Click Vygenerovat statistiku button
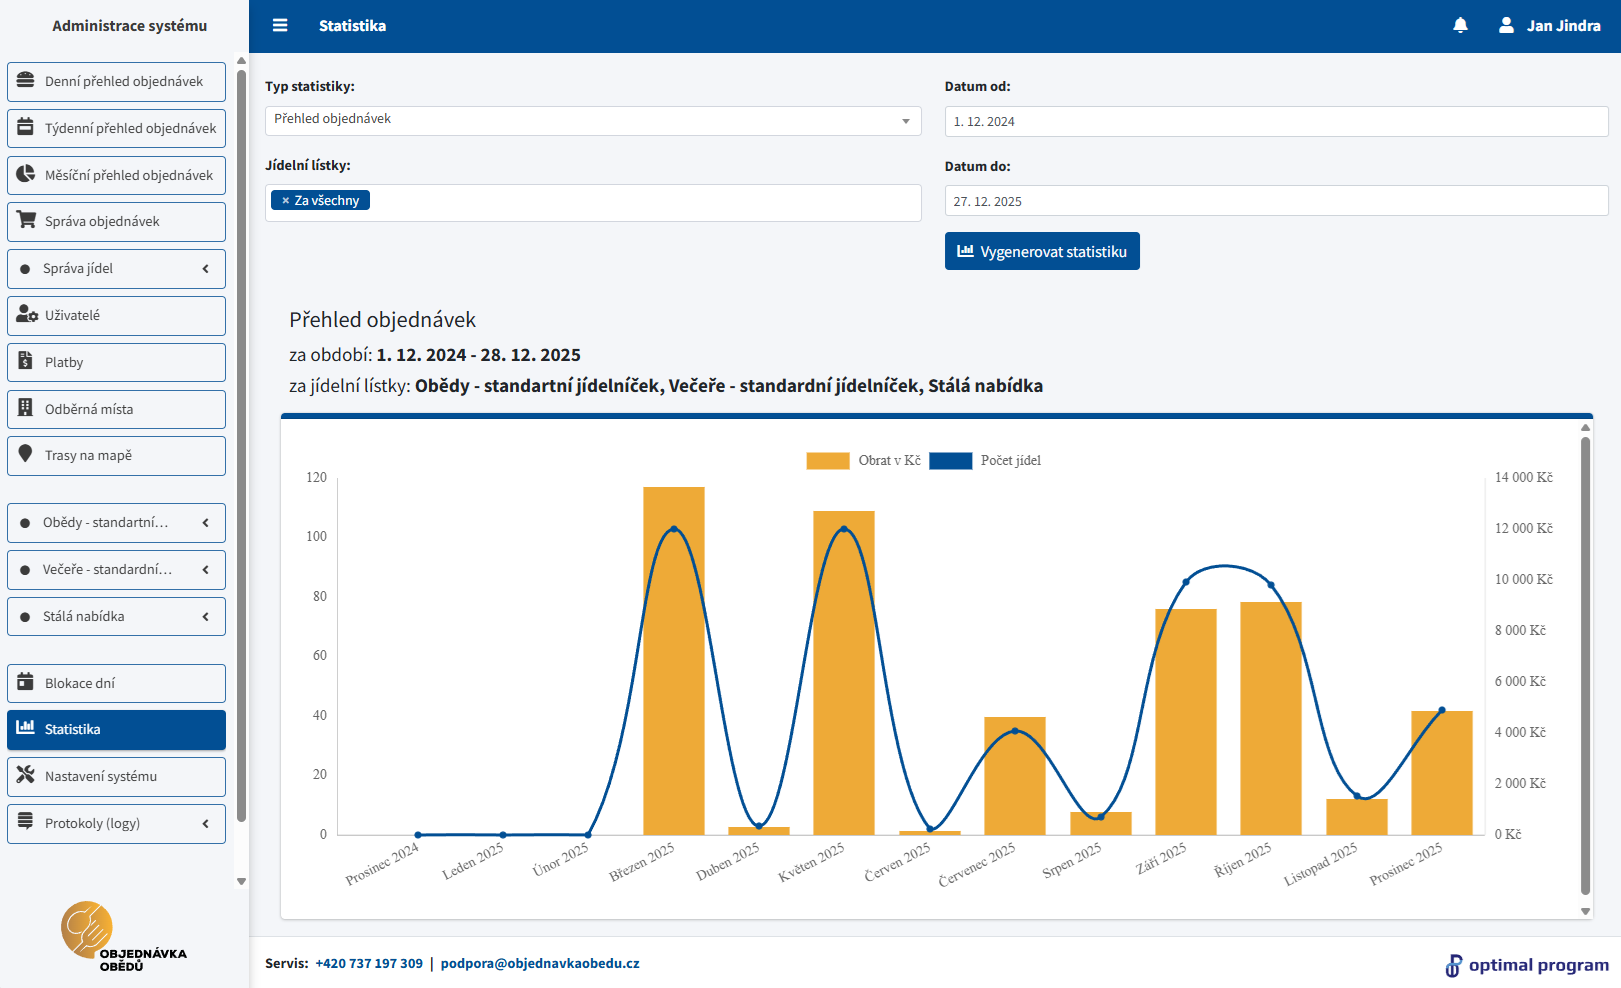The image size is (1621, 988). point(1041,252)
